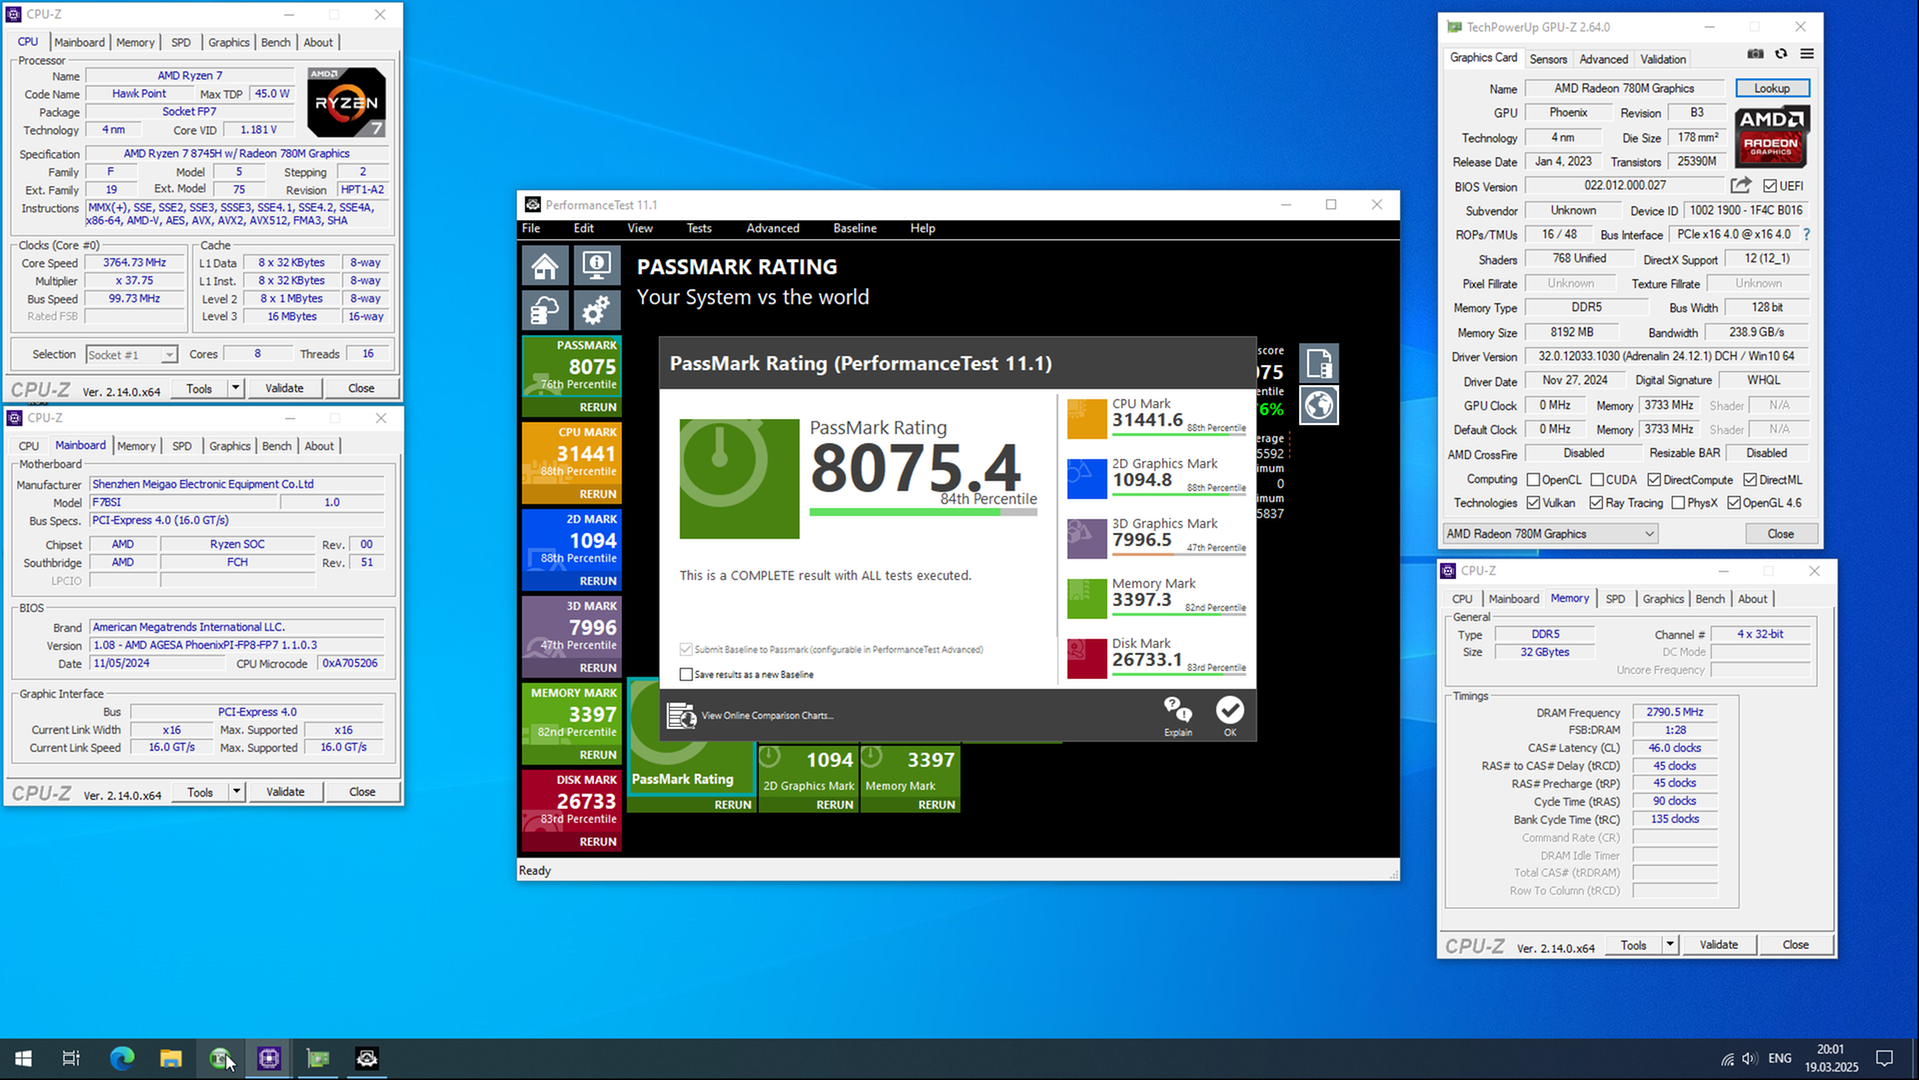Viewport: 1919px width, 1080px height.
Task: Click the AMD Radeon Graphics logo in GPU-Z
Action: pos(1771,136)
